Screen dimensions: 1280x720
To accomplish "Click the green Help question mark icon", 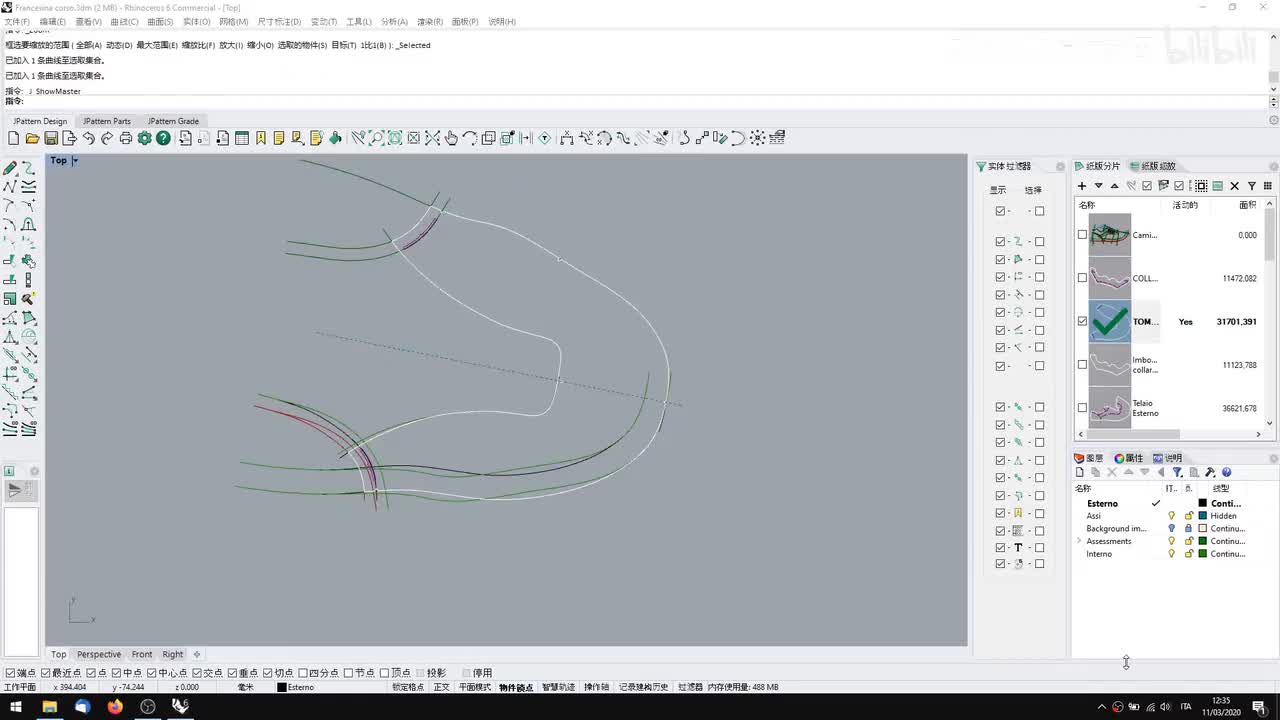I will (163, 138).
